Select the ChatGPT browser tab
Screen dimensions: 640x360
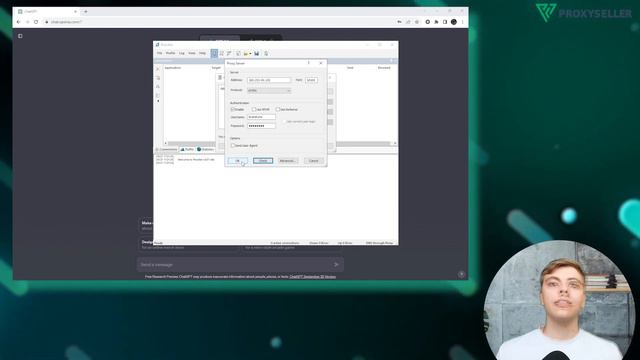(x=47, y=11)
